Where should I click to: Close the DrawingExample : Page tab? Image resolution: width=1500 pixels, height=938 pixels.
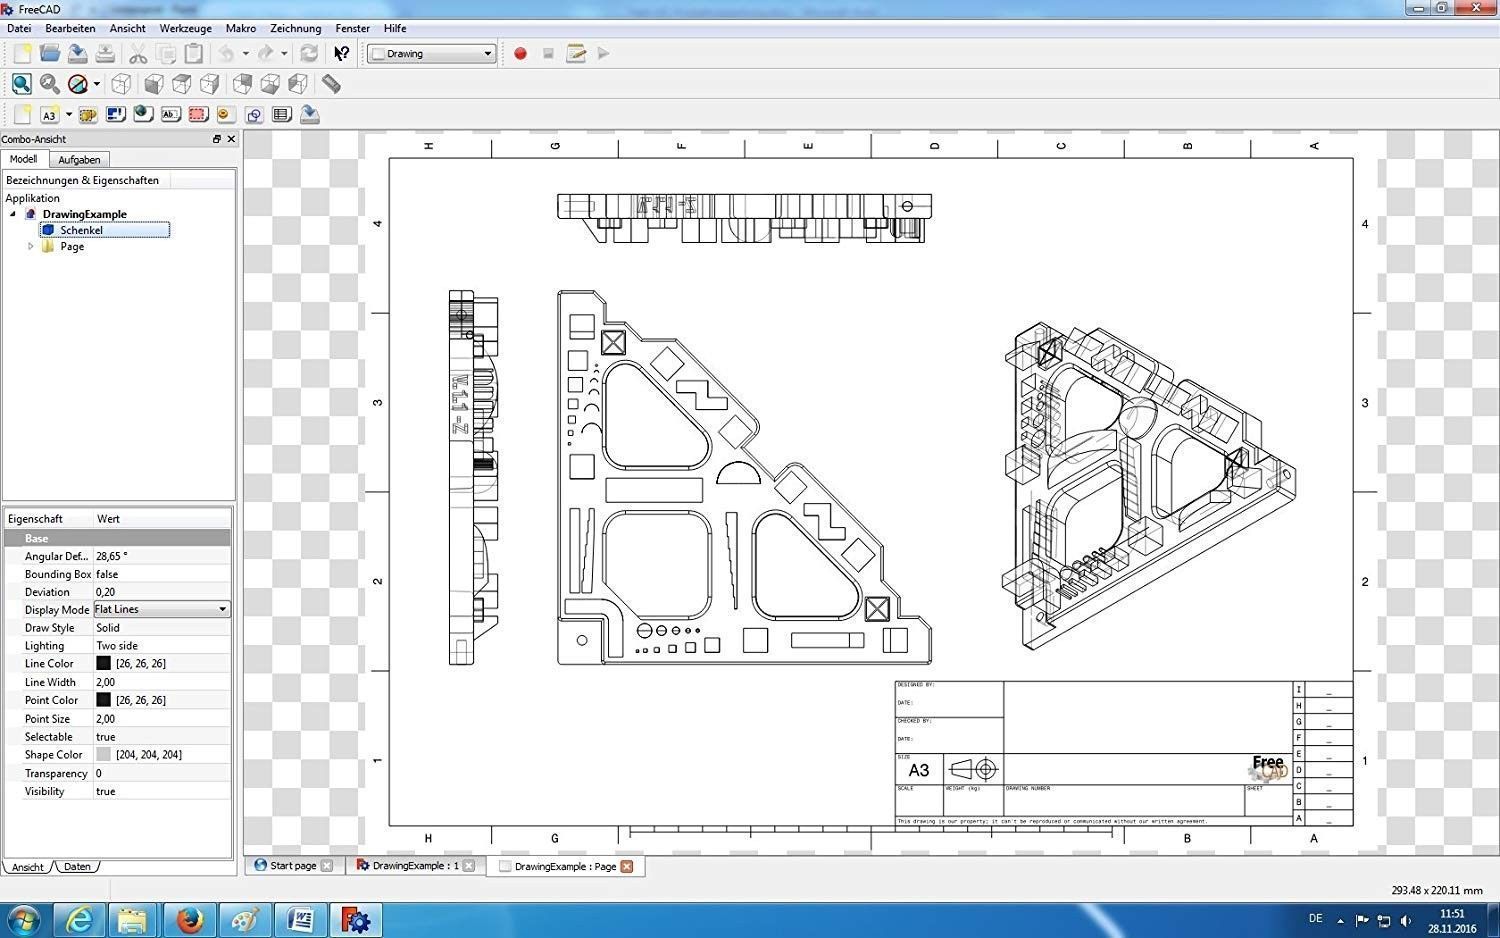coord(627,866)
